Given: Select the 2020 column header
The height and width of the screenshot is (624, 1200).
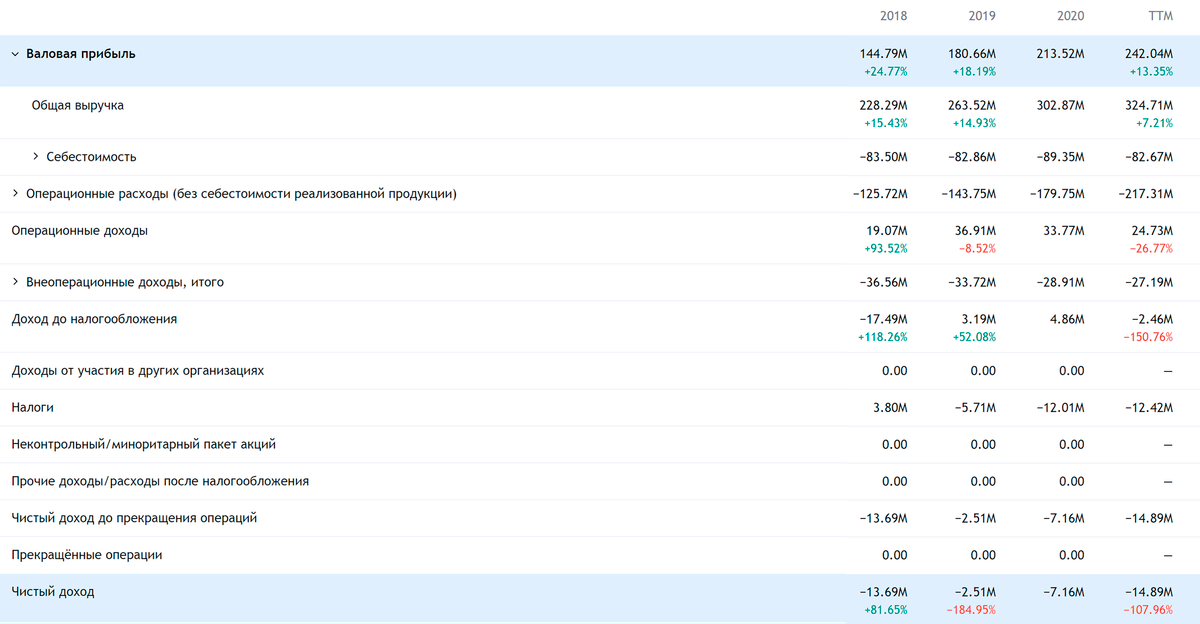Looking at the screenshot, I should pyautogui.click(x=1070, y=16).
